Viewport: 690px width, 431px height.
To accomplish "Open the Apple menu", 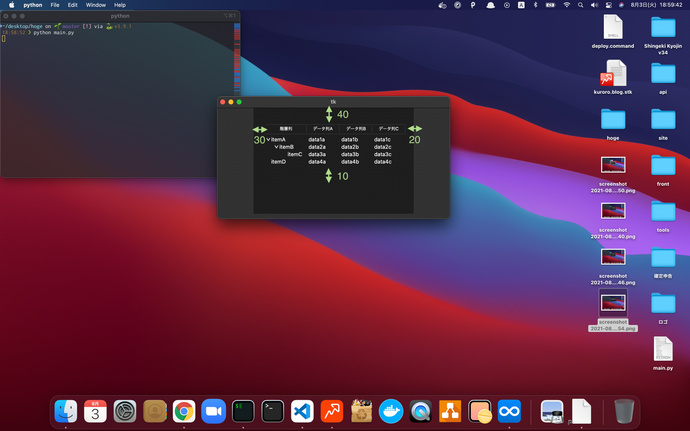I will [x=12, y=5].
